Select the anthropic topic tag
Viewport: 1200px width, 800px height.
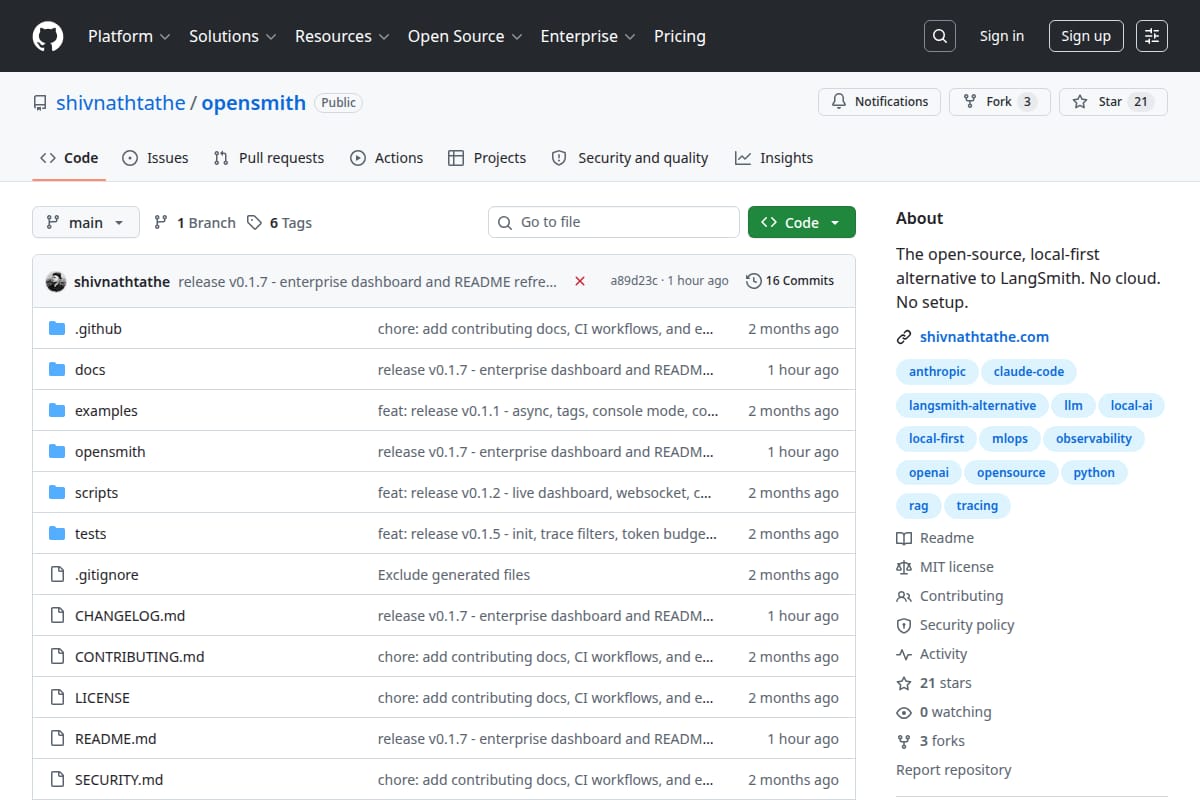(x=937, y=371)
